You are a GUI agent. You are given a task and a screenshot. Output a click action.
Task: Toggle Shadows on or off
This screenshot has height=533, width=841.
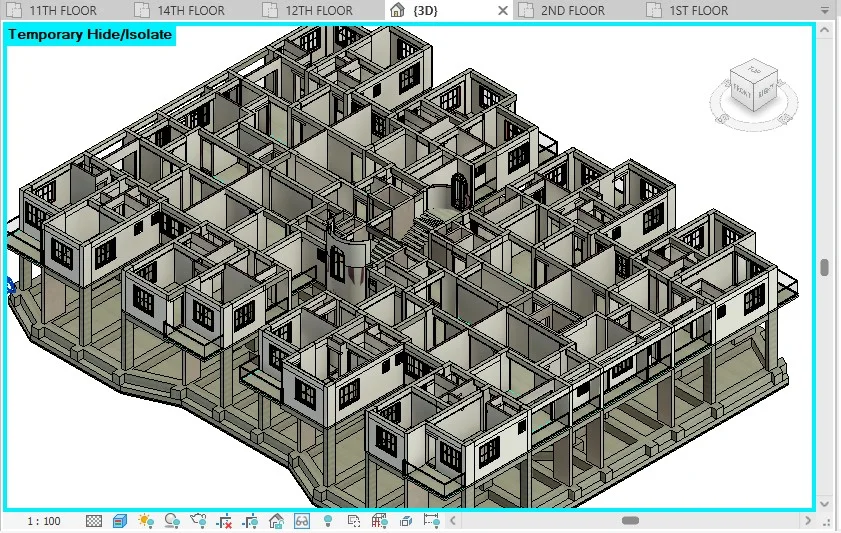click(172, 521)
